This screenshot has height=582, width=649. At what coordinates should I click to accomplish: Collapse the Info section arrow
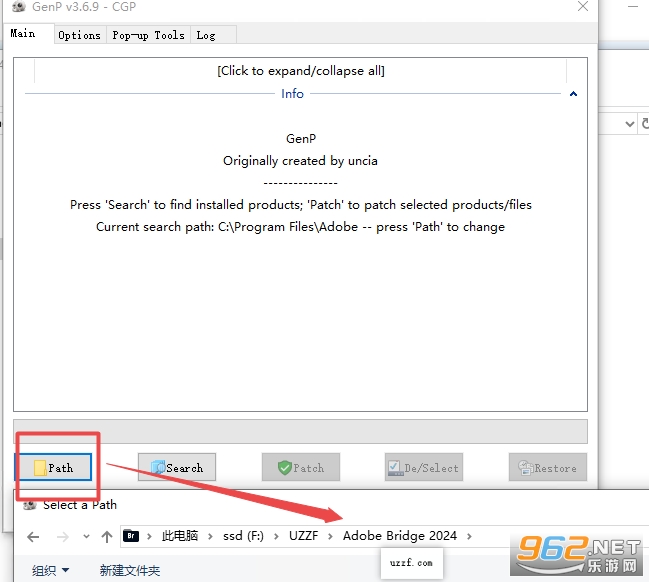(x=573, y=94)
